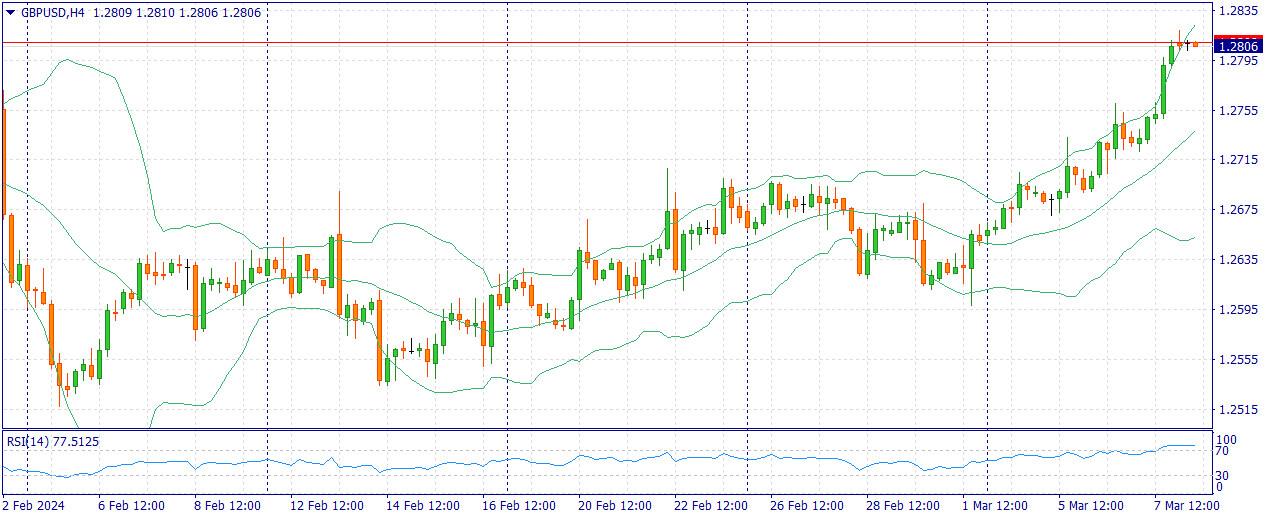Click the last candle at chart's right edge
The width and height of the screenshot is (1269, 518).
[1194, 44]
